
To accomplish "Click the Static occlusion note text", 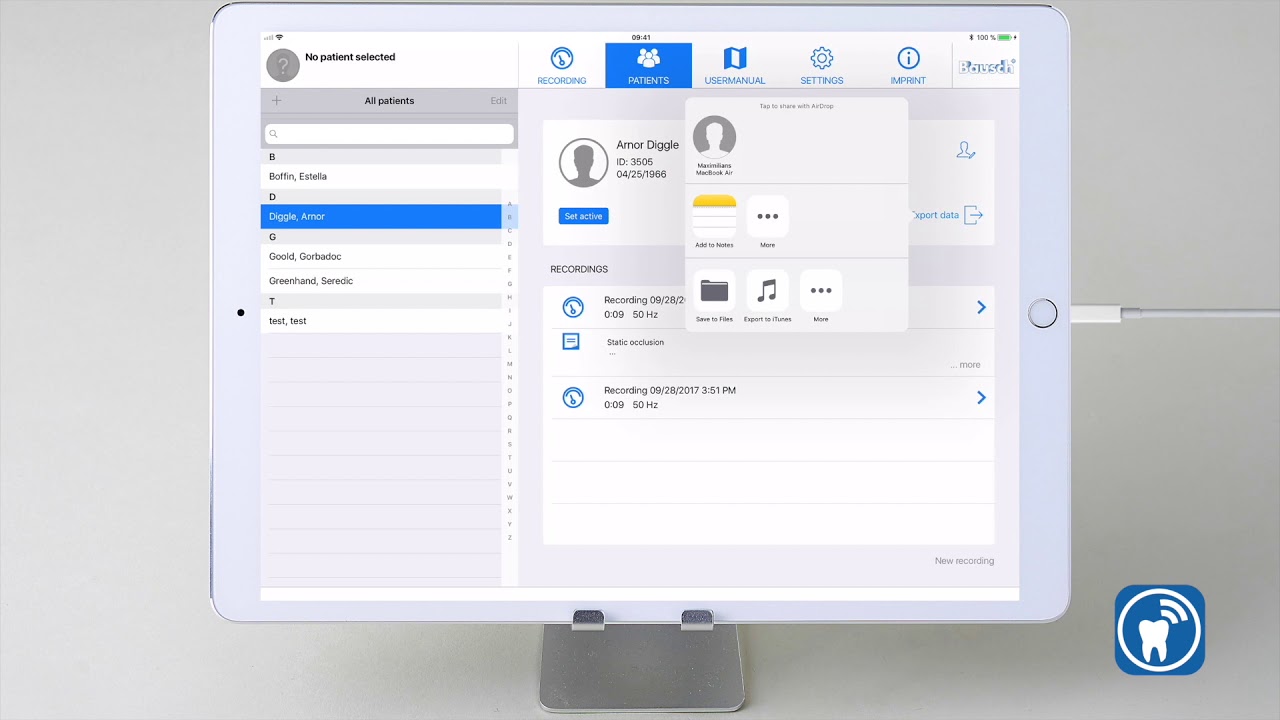I will pos(635,342).
